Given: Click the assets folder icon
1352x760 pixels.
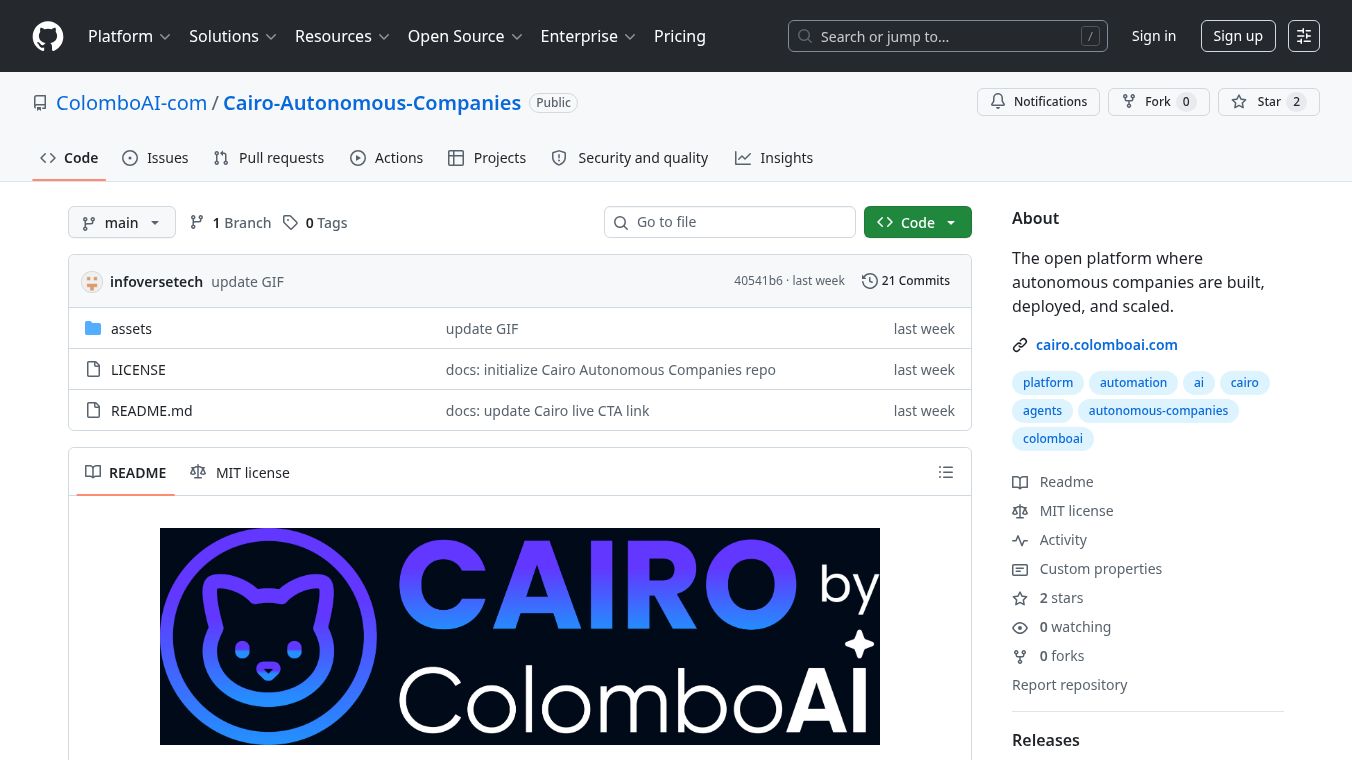Looking at the screenshot, I should pyautogui.click(x=93, y=329).
